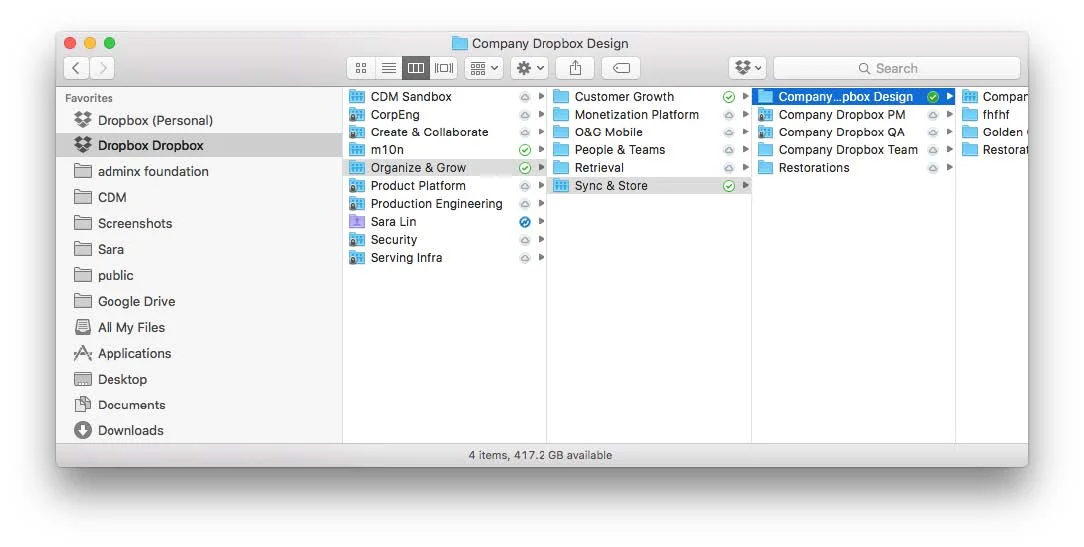Select the fhfhf folder
The width and height of the screenshot is (1084, 547).
click(x=993, y=115)
